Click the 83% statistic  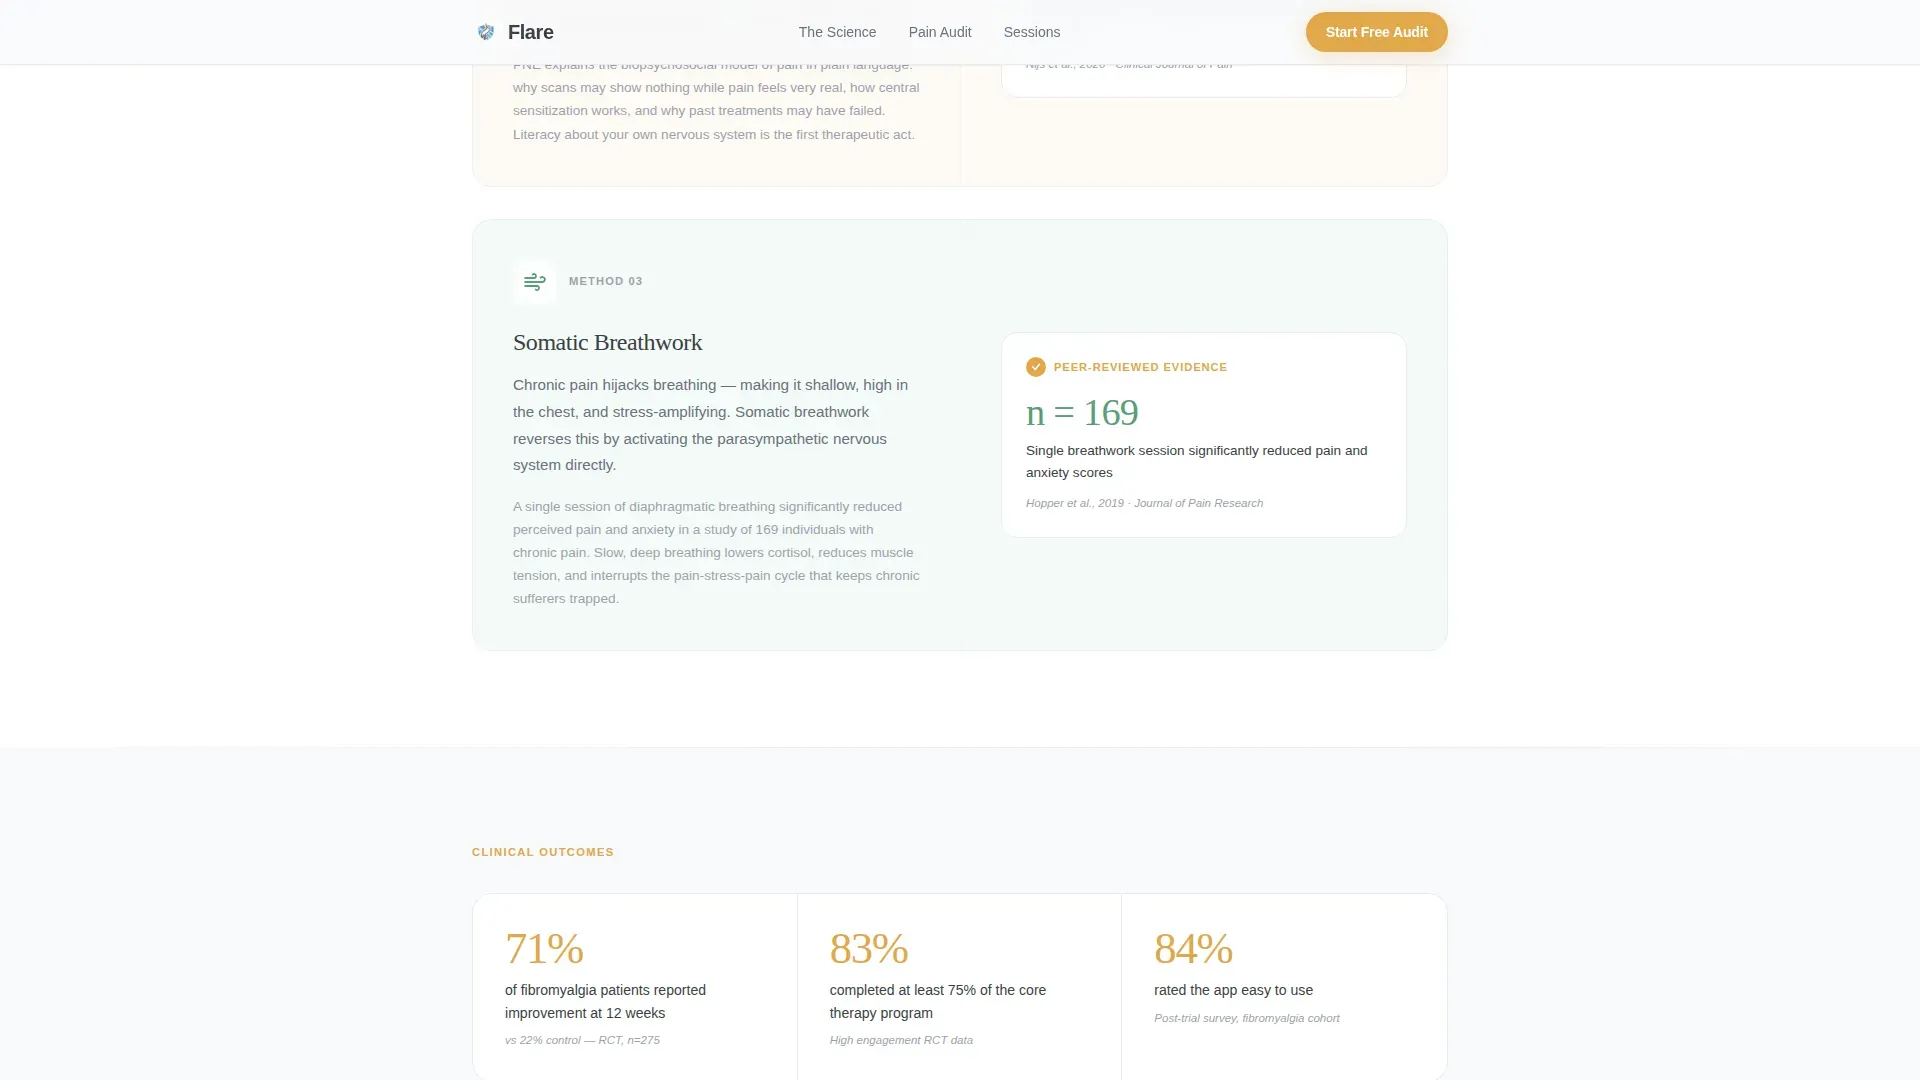(x=869, y=948)
